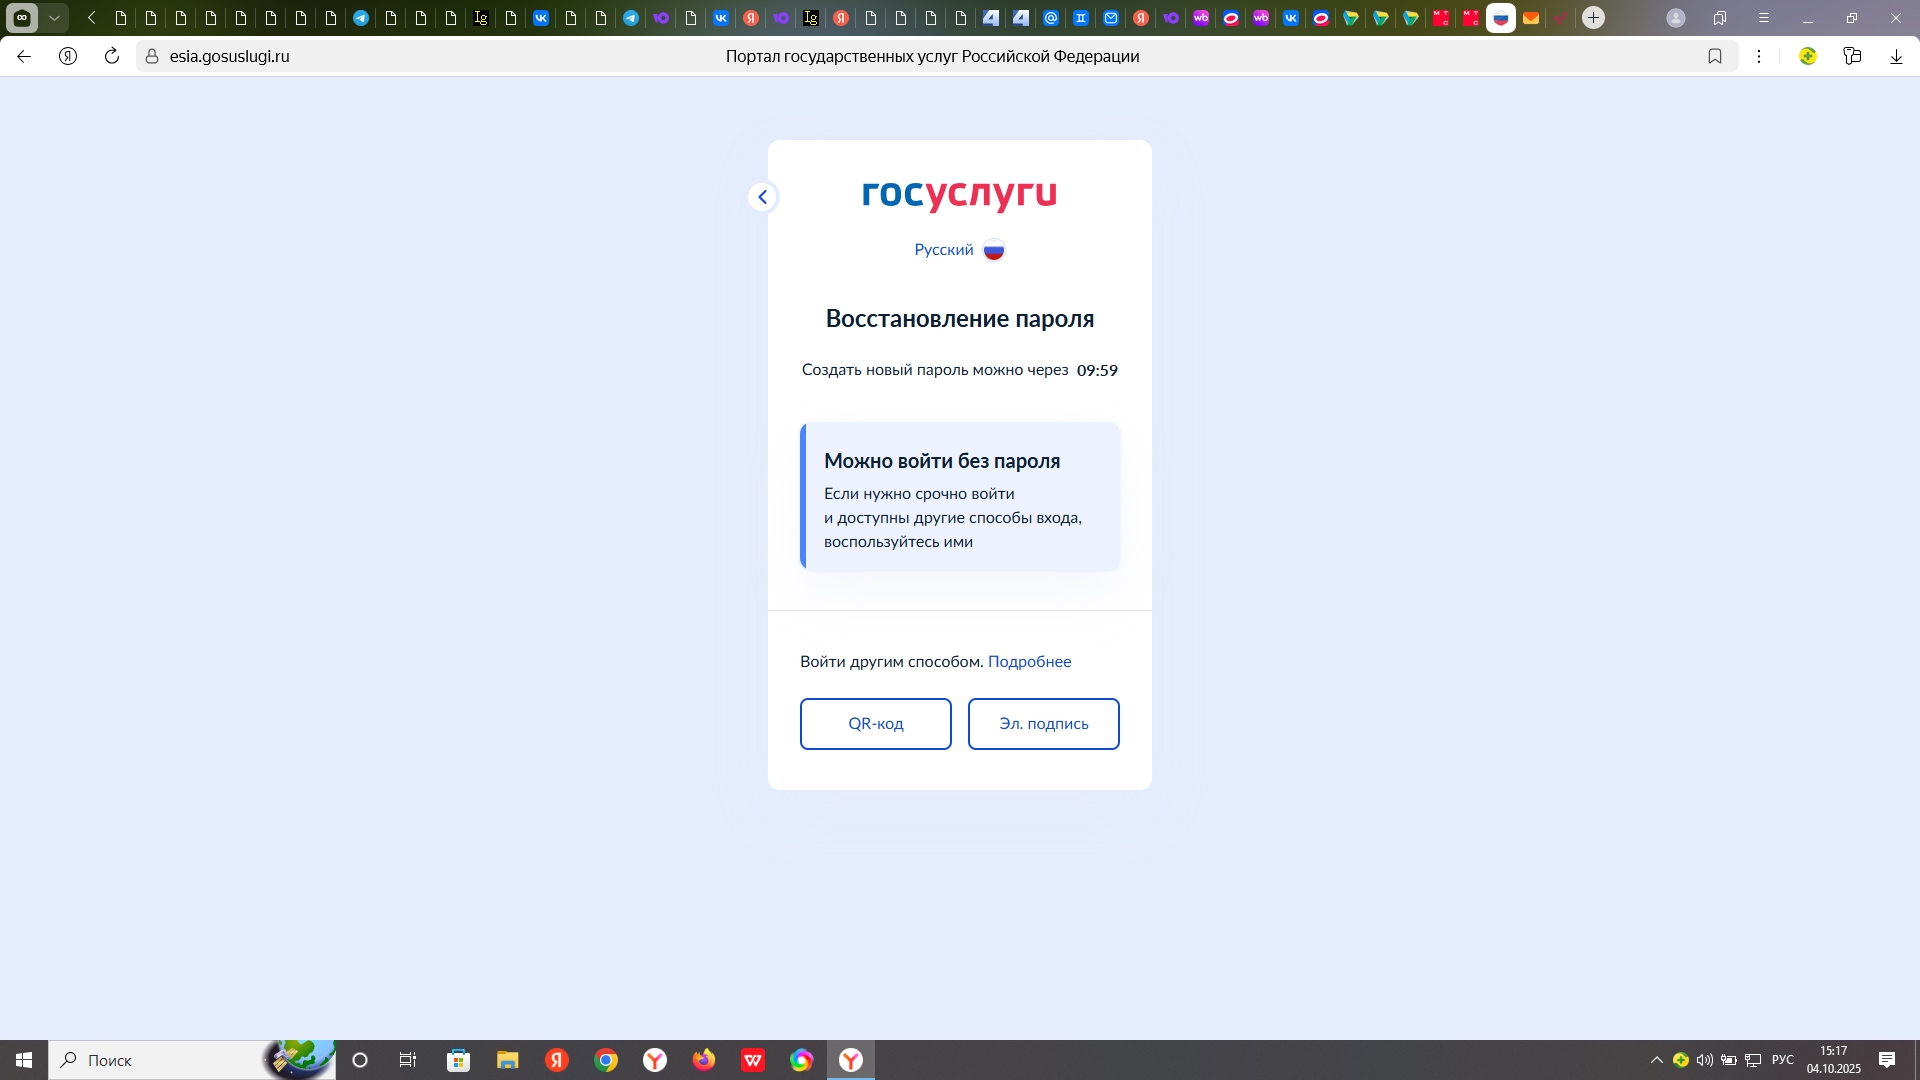1920x1080 pixels.
Task: Open the Подробнее link
Action: (x=1029, y=662)
